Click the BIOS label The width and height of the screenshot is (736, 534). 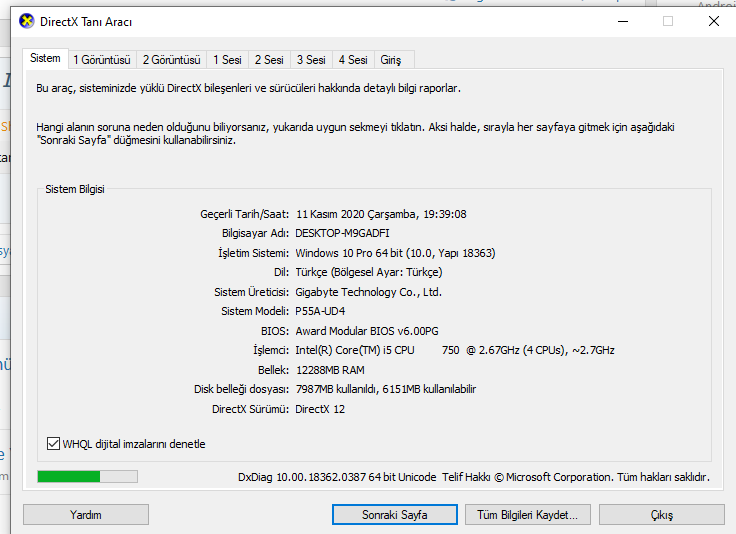(x=275, y=331)
